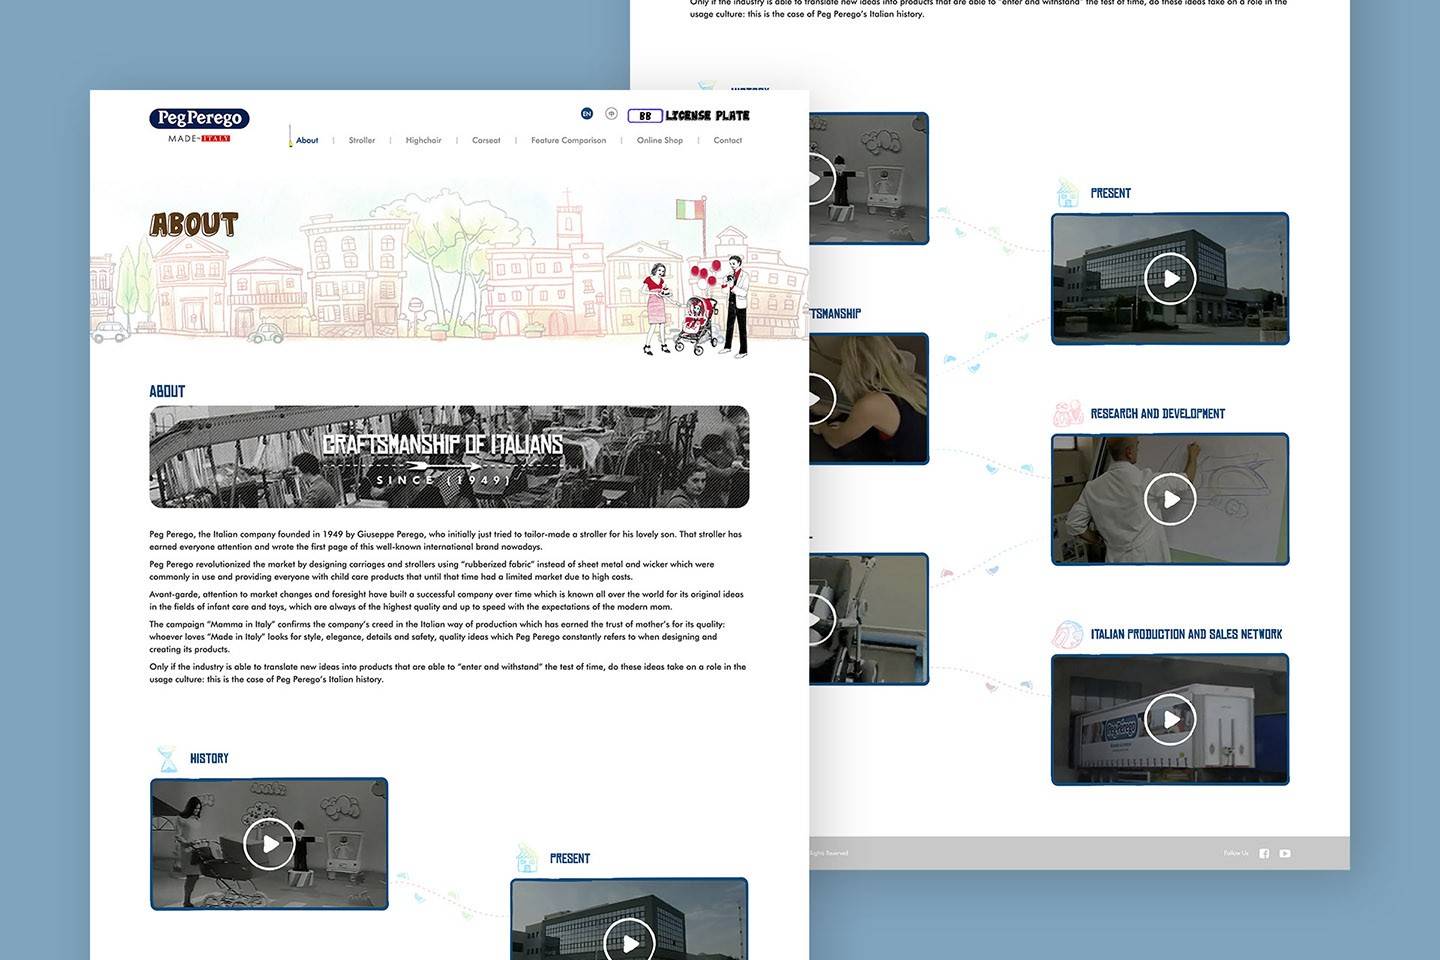
Task: Play the Research and Development video
Action: tap(1169, 499)
